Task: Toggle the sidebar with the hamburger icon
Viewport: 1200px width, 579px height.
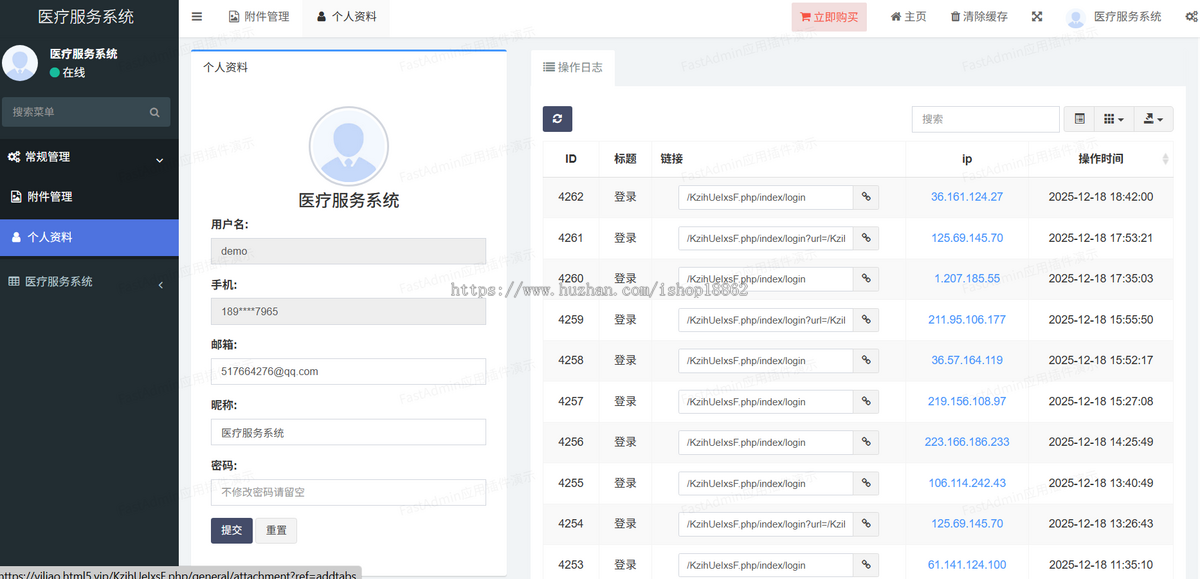Action: pos(196,16)
